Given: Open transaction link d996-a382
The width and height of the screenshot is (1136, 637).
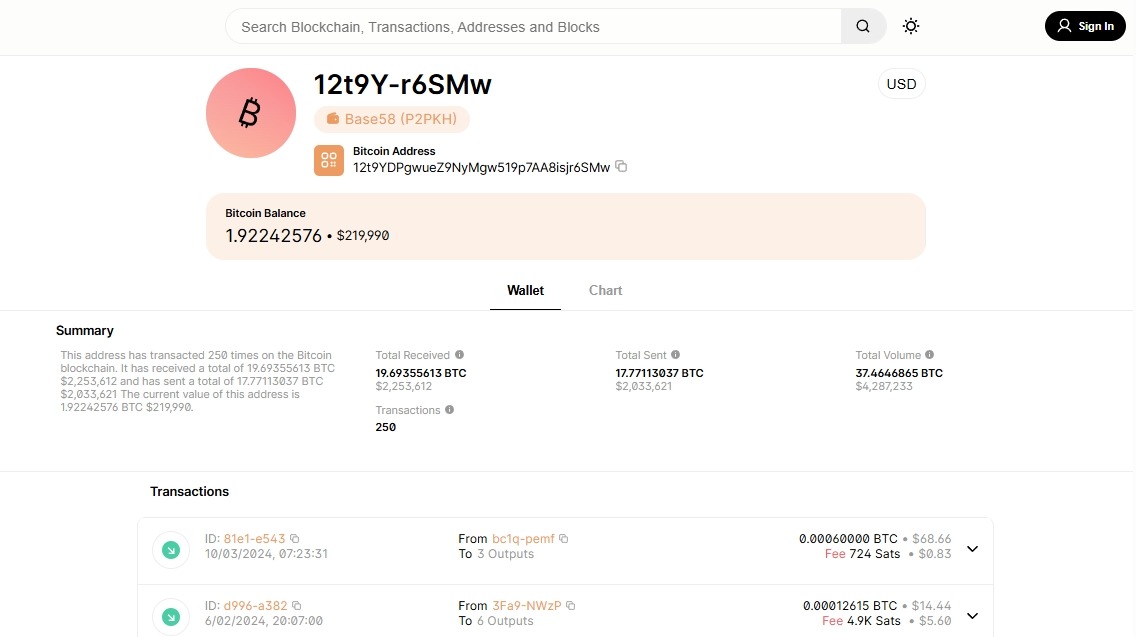Looking at the screenshot, I should [x=256, y=605].
